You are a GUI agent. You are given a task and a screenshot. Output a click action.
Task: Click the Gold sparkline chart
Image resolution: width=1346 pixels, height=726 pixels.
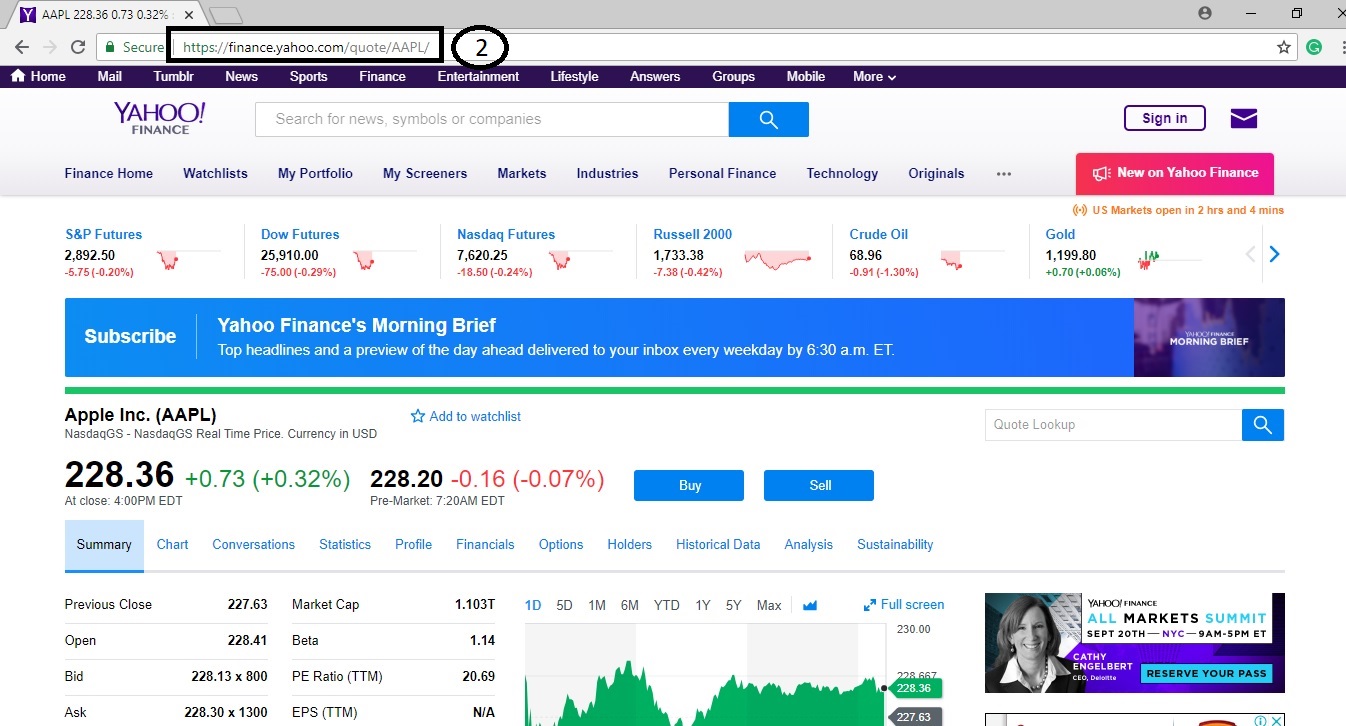coord(1170,258)
